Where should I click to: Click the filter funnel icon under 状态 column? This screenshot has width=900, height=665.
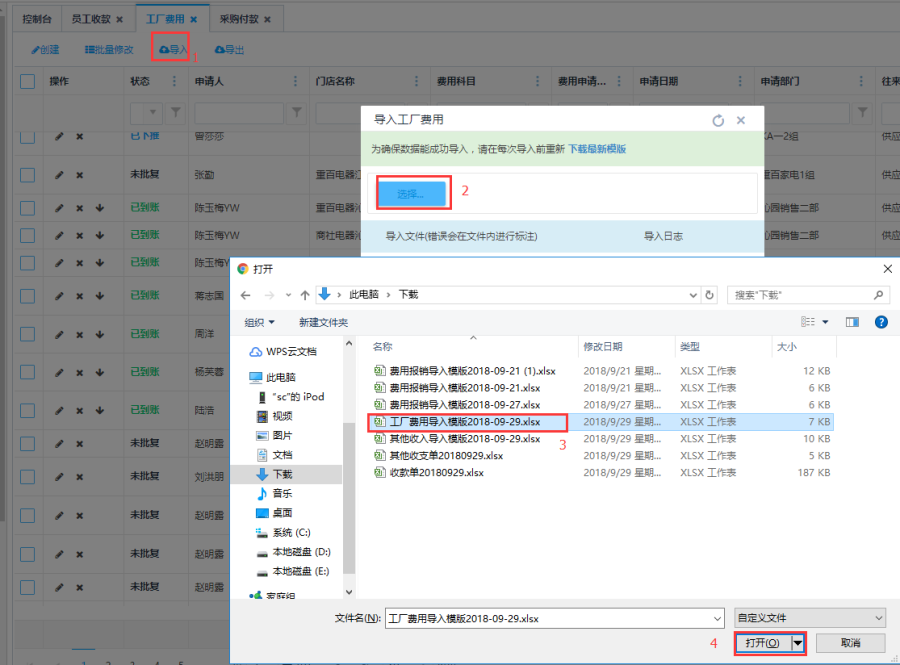click(176, 112)
